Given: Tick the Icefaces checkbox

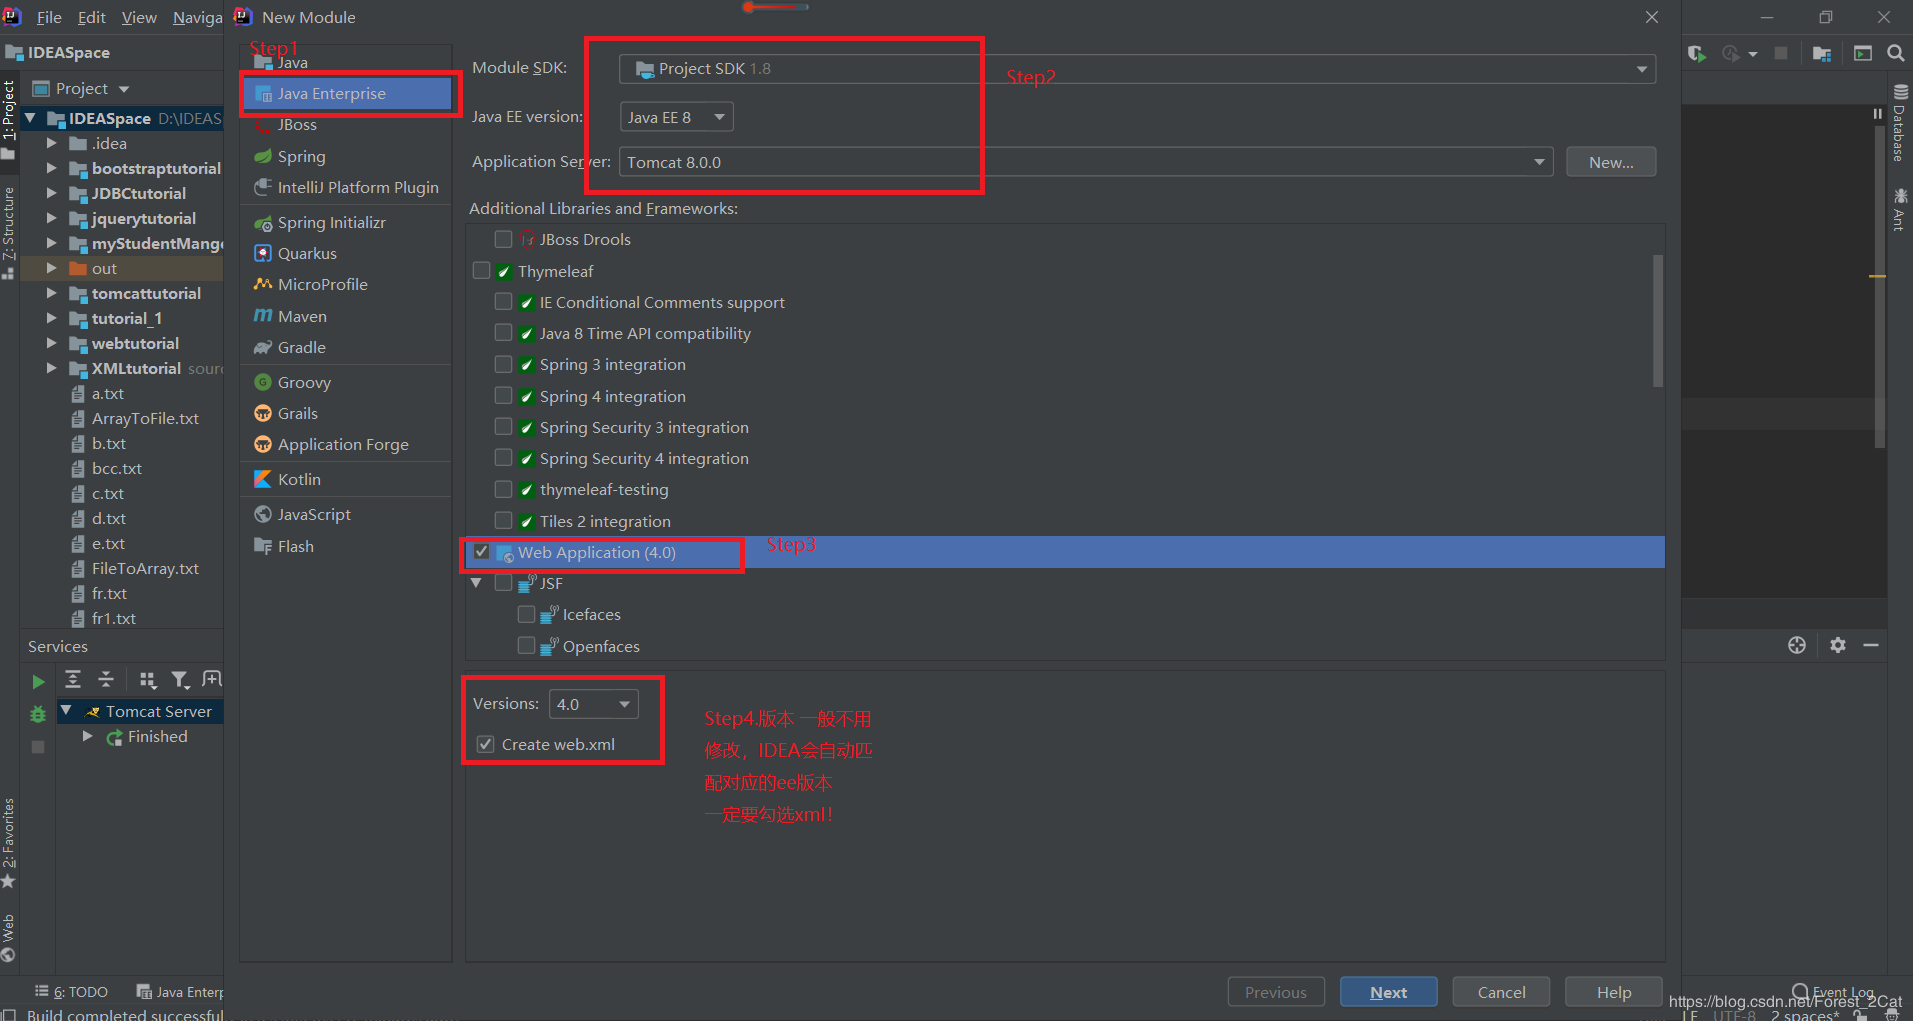Looking at the screenshot, I should (526, 614).
